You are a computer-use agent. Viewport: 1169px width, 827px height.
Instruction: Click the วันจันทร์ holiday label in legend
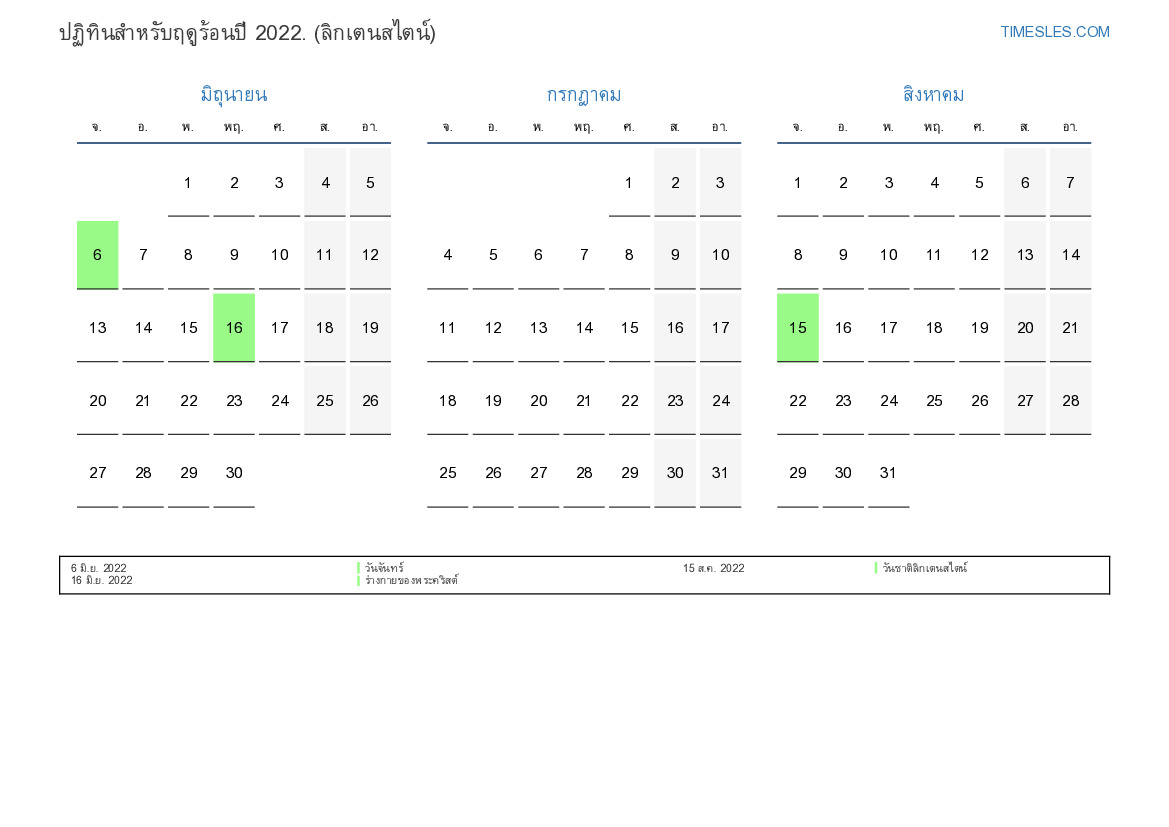click(x=384, y=568)
